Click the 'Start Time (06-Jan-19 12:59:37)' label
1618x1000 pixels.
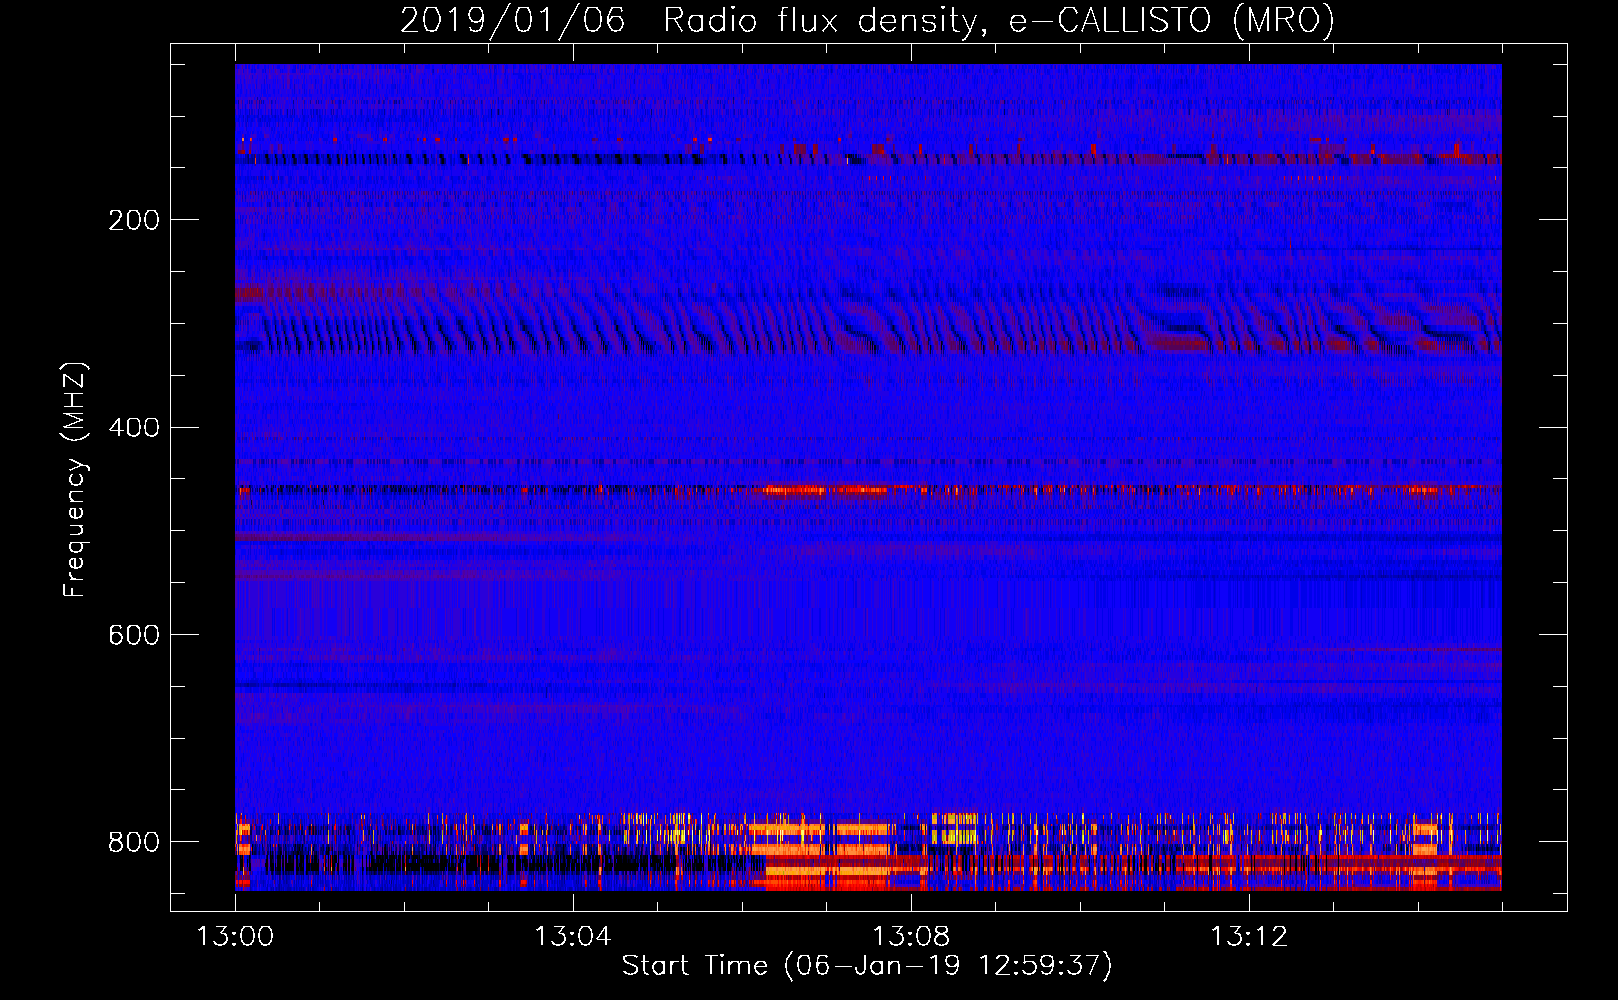pos(867,966)
